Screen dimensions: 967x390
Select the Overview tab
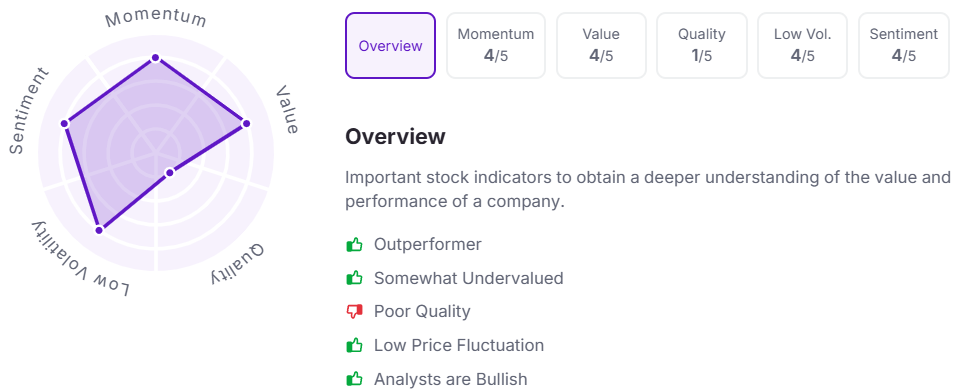point(390,46)
